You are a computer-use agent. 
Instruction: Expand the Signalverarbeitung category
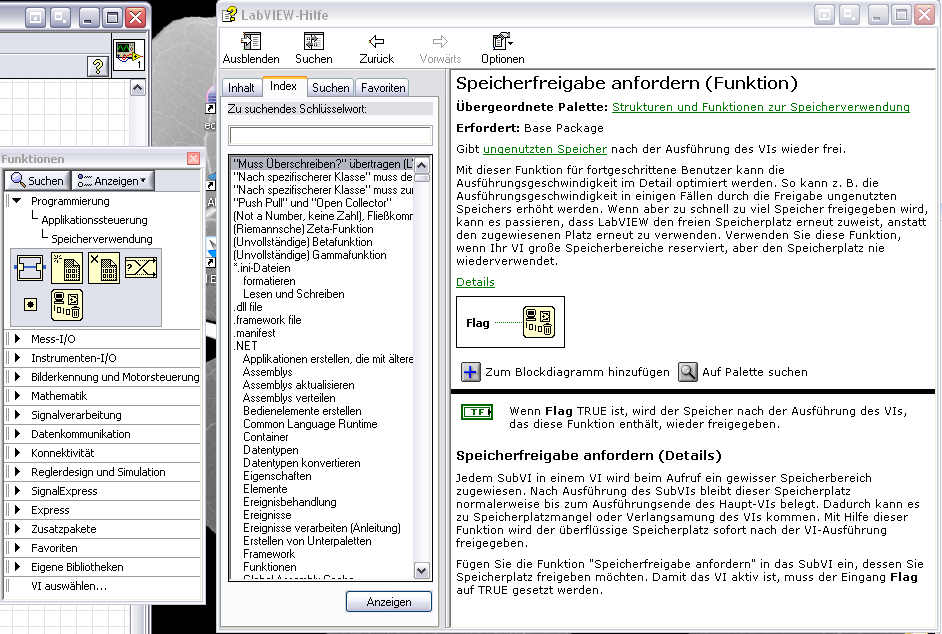tap(17, 415)
